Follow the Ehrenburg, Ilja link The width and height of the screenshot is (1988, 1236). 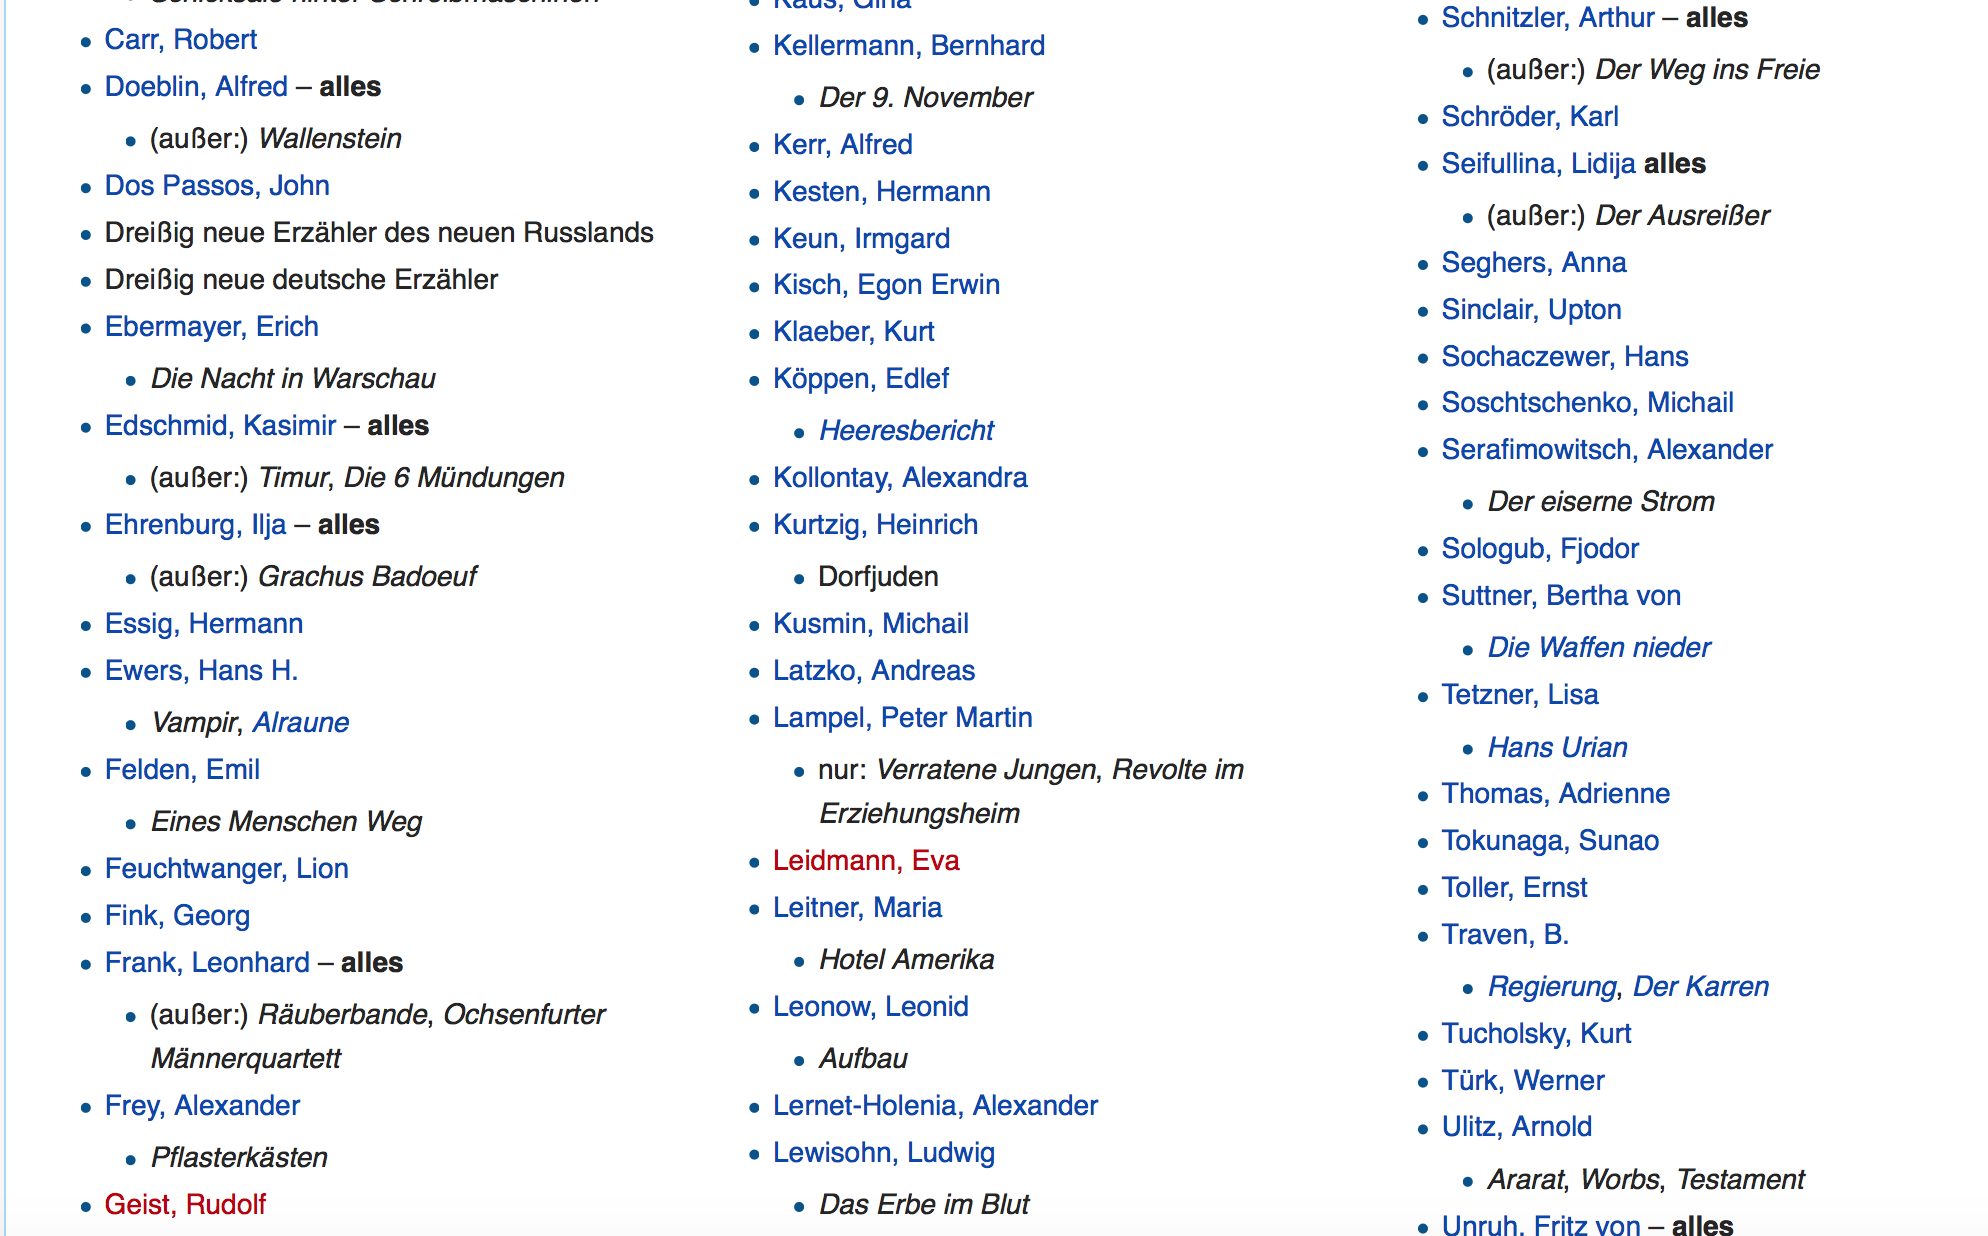[195, 525]
